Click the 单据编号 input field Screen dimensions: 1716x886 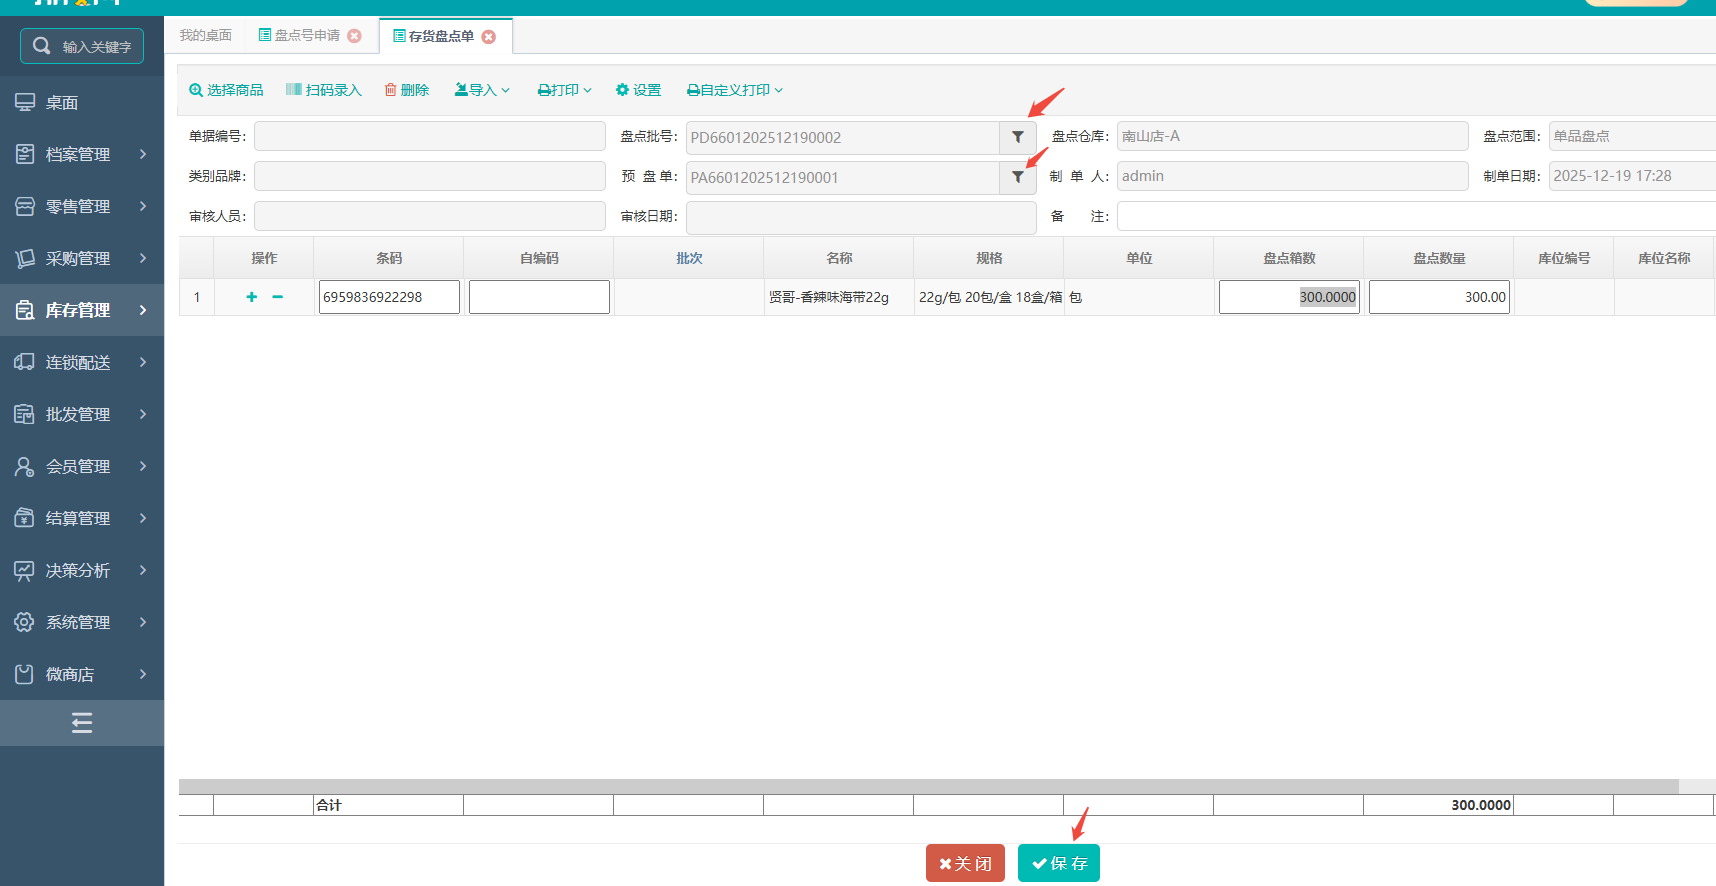[x=430, y=136]
